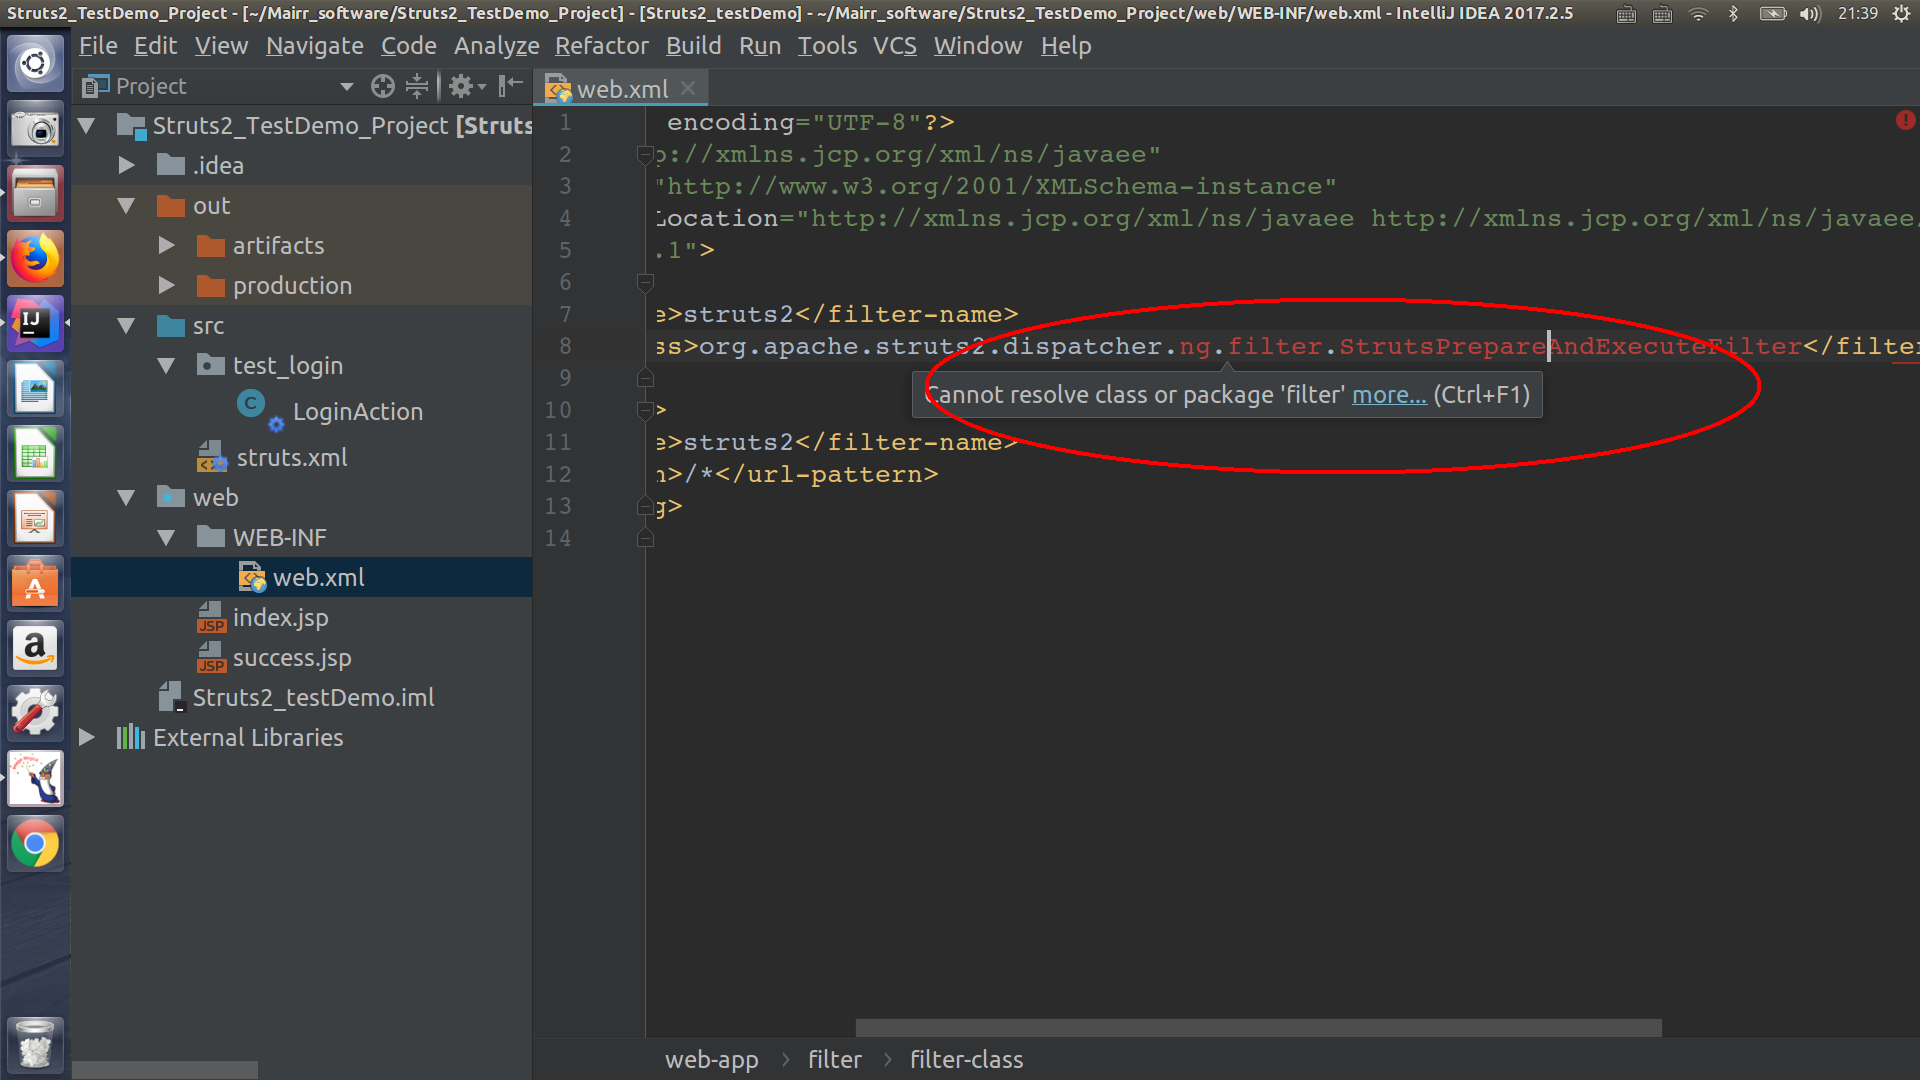This screenshot has width=1920, height=1080.
Task: Collapse the WEB-INF folder
Action: (x=167, y=538)
